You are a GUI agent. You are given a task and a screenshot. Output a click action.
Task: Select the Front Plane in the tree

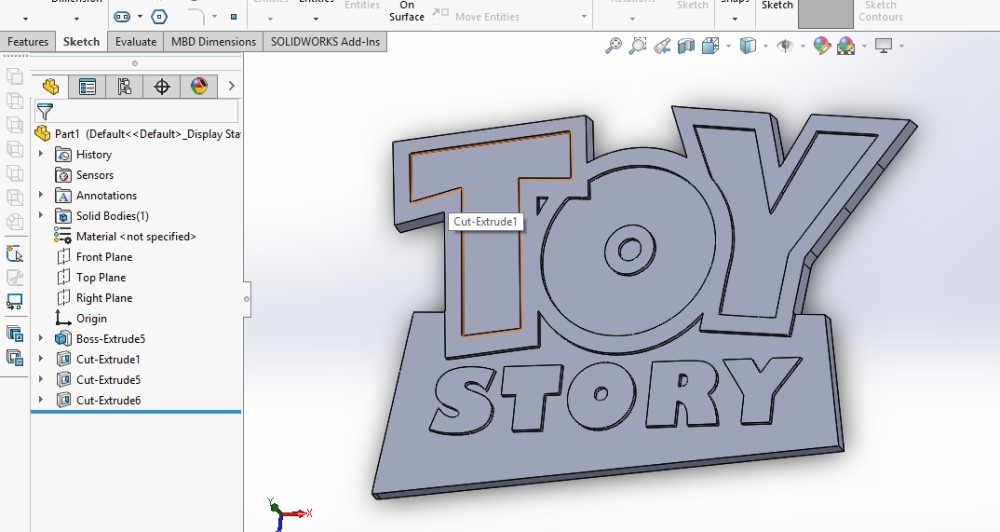[x=104, y=257]
